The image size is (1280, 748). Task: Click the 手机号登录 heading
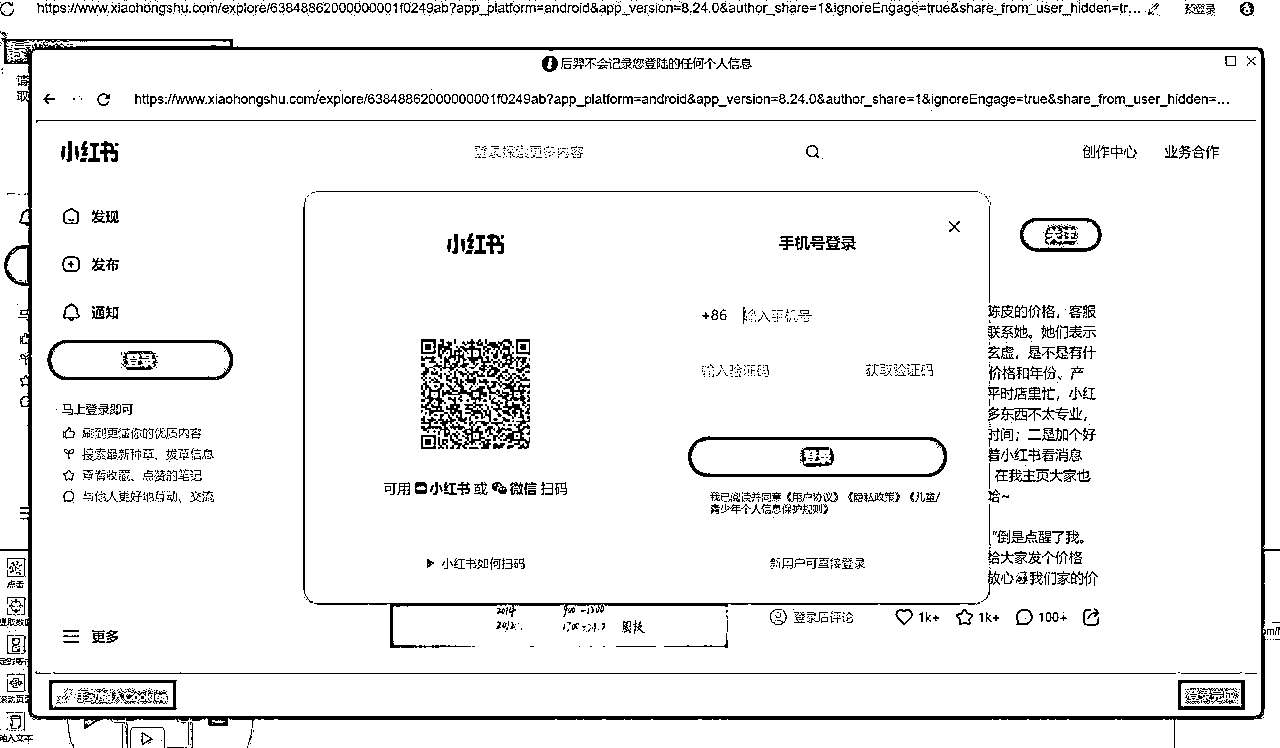[817, 243]
